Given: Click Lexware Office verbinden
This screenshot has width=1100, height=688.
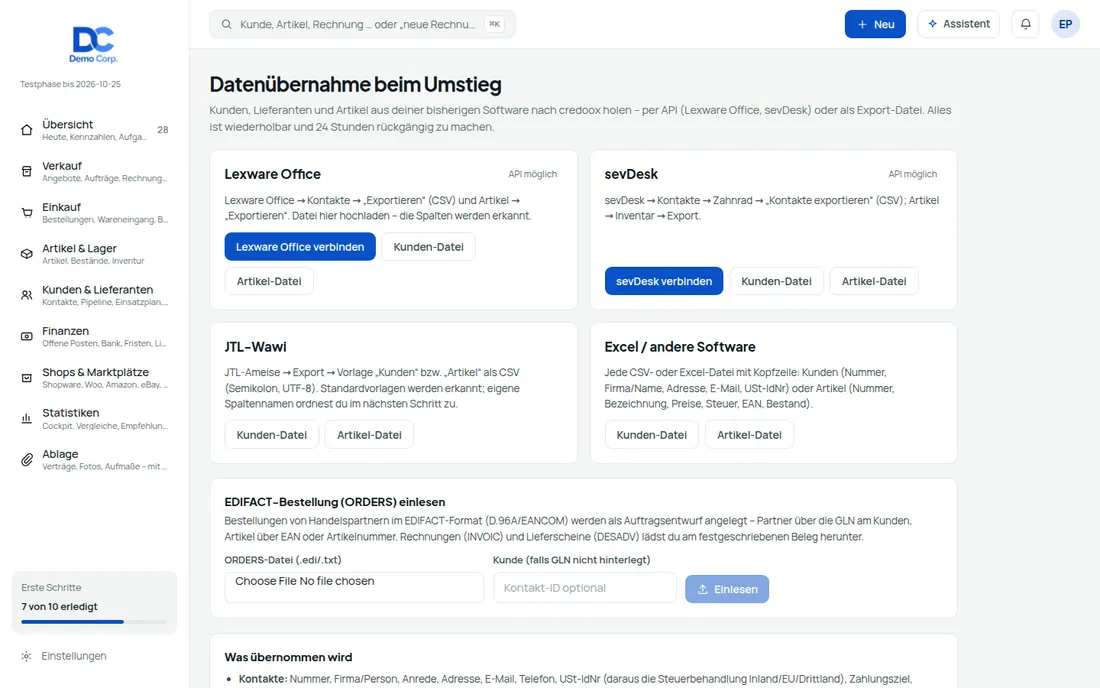Looking at the screenshot, I should [x=300, y=247].
